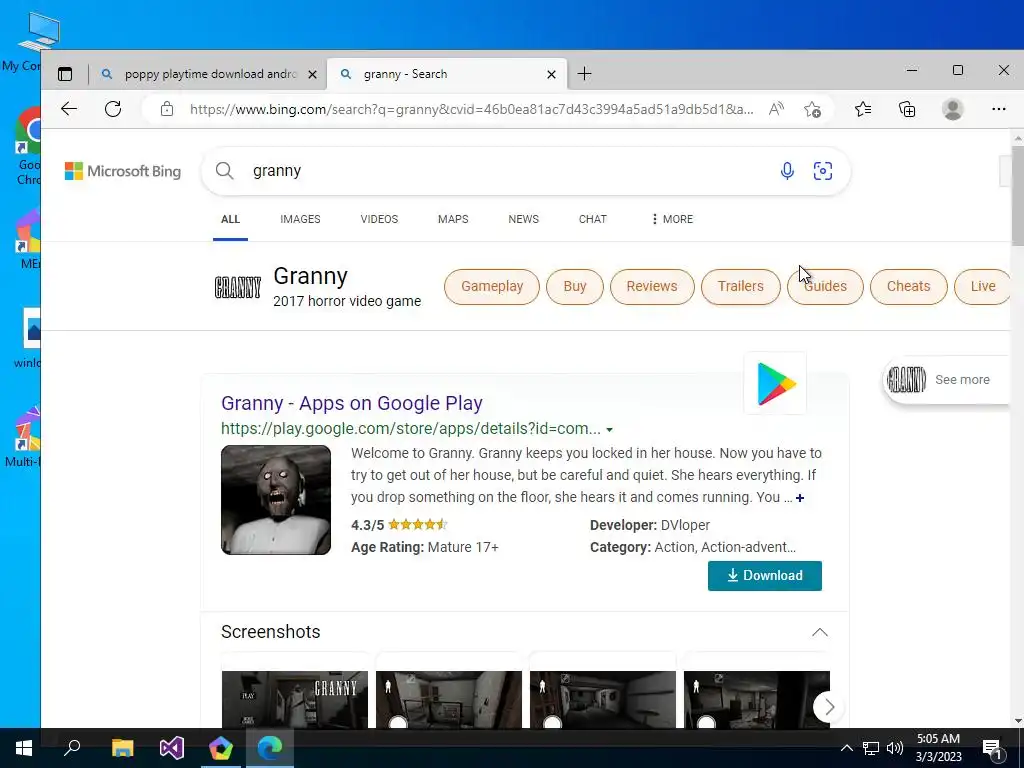Close the poppy playtime tab
The image size is (1024, 768).
(312, 74)
